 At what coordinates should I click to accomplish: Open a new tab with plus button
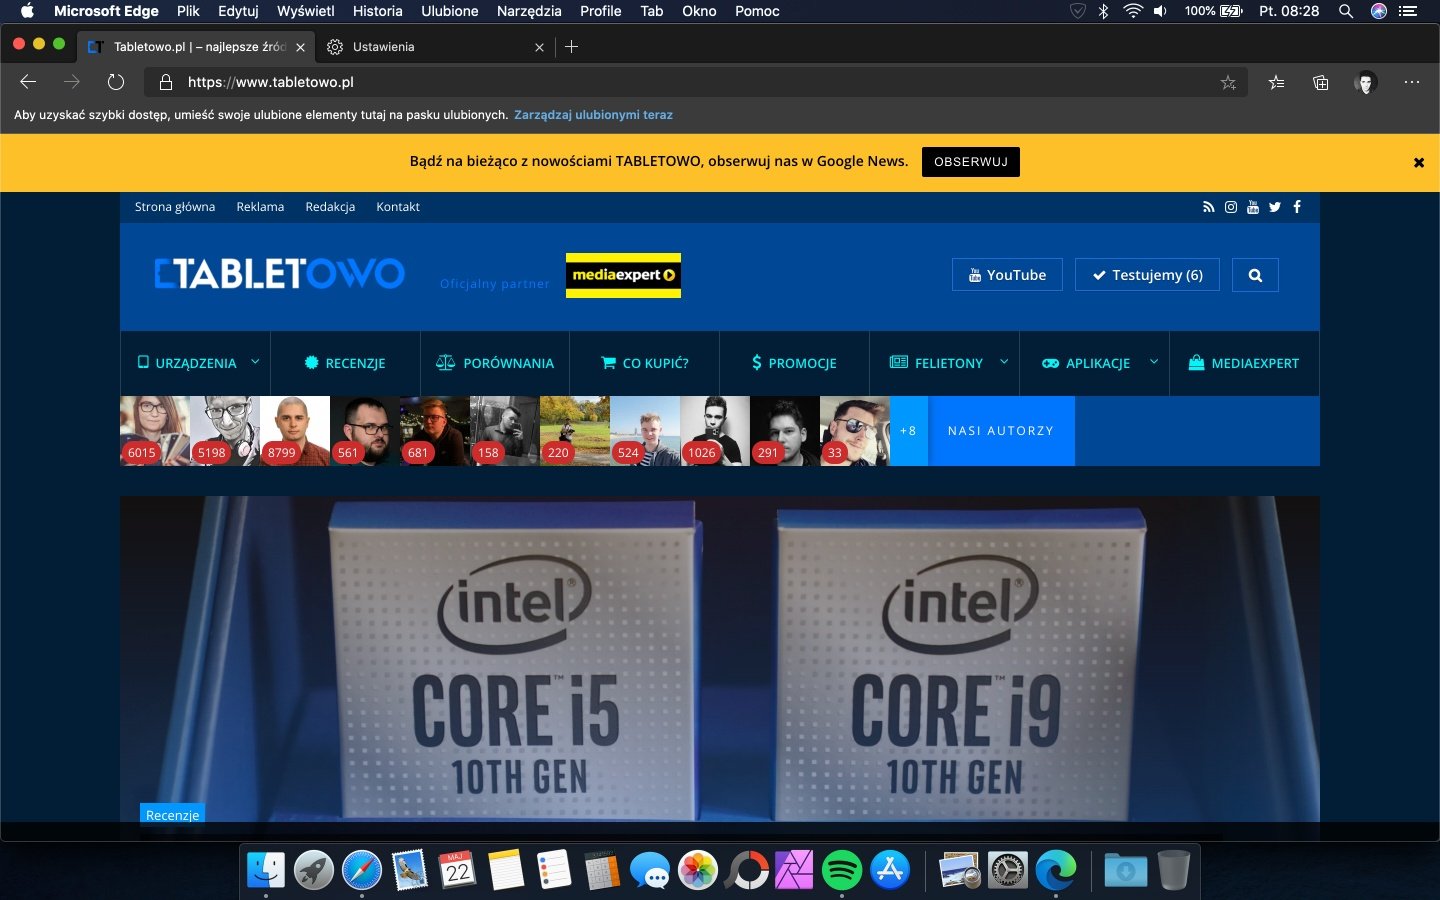572,47
